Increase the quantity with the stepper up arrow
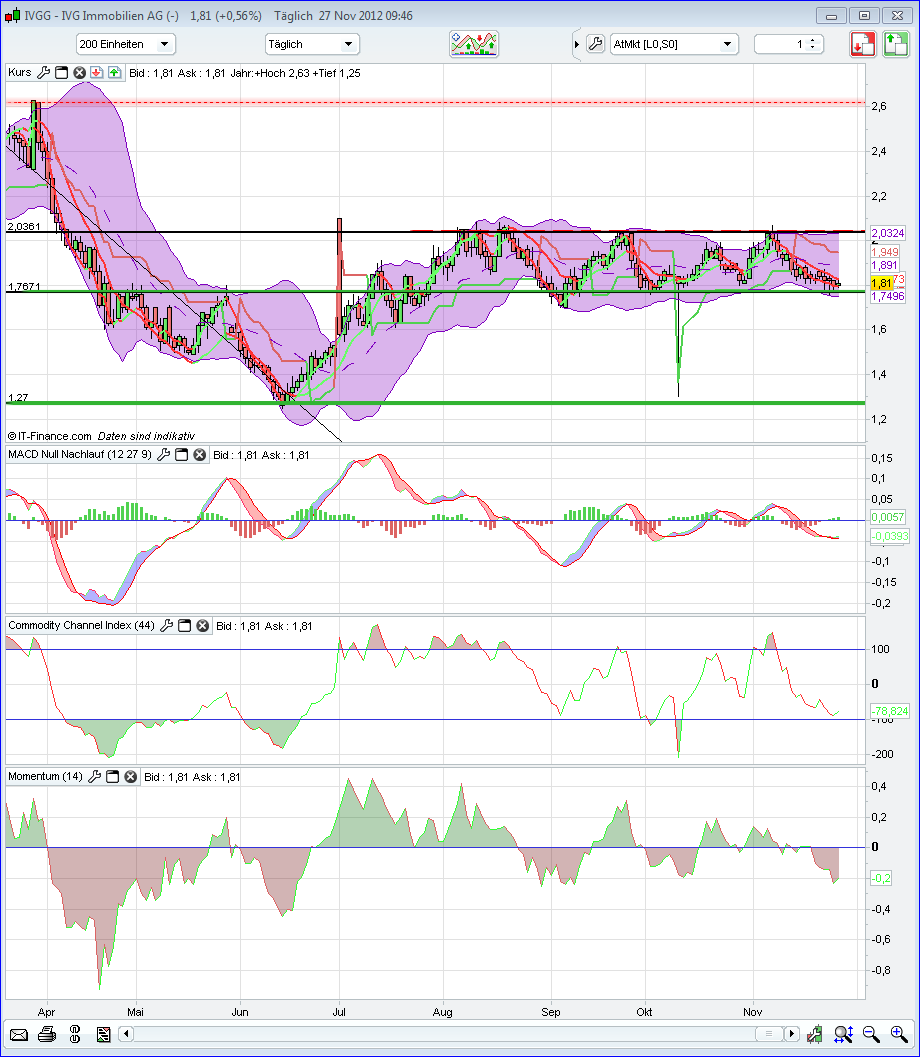 coord(812,40)
